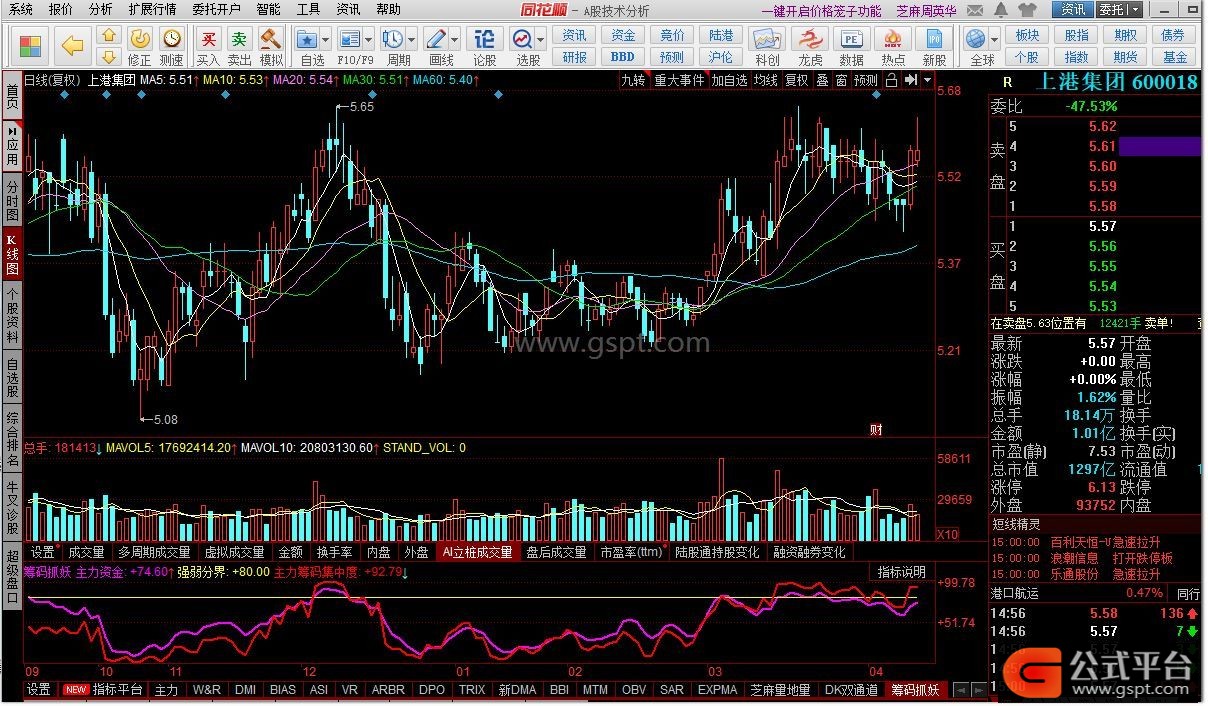Open the F10/F9 info icon
Image resolution: width=1208 pixels, height=706 pixels.
(x=349, y=39)
